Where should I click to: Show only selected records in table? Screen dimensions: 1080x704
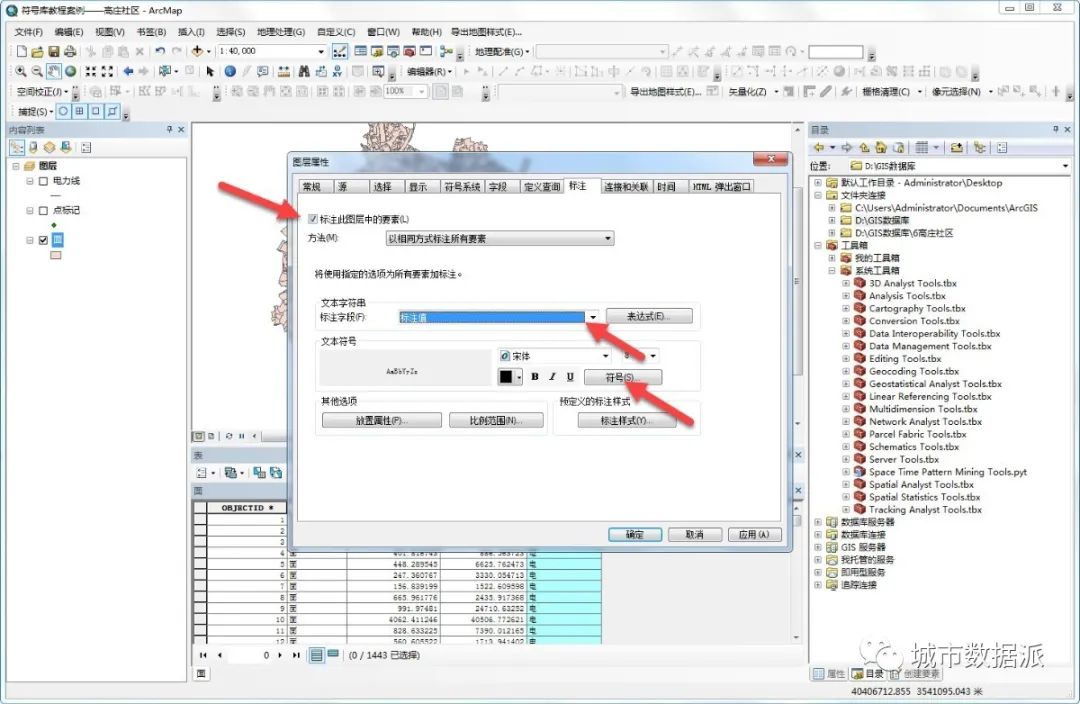[333, 654]
